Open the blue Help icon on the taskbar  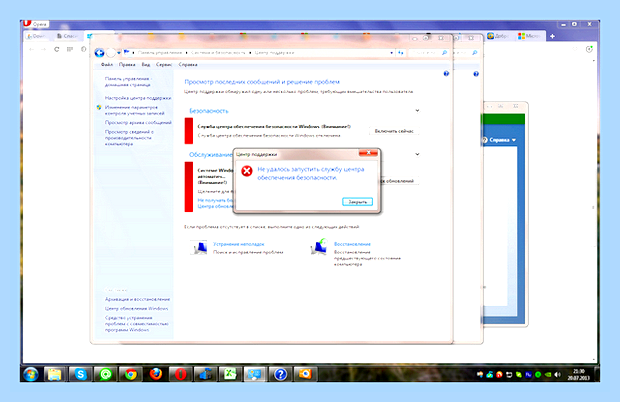click(280, 374)
